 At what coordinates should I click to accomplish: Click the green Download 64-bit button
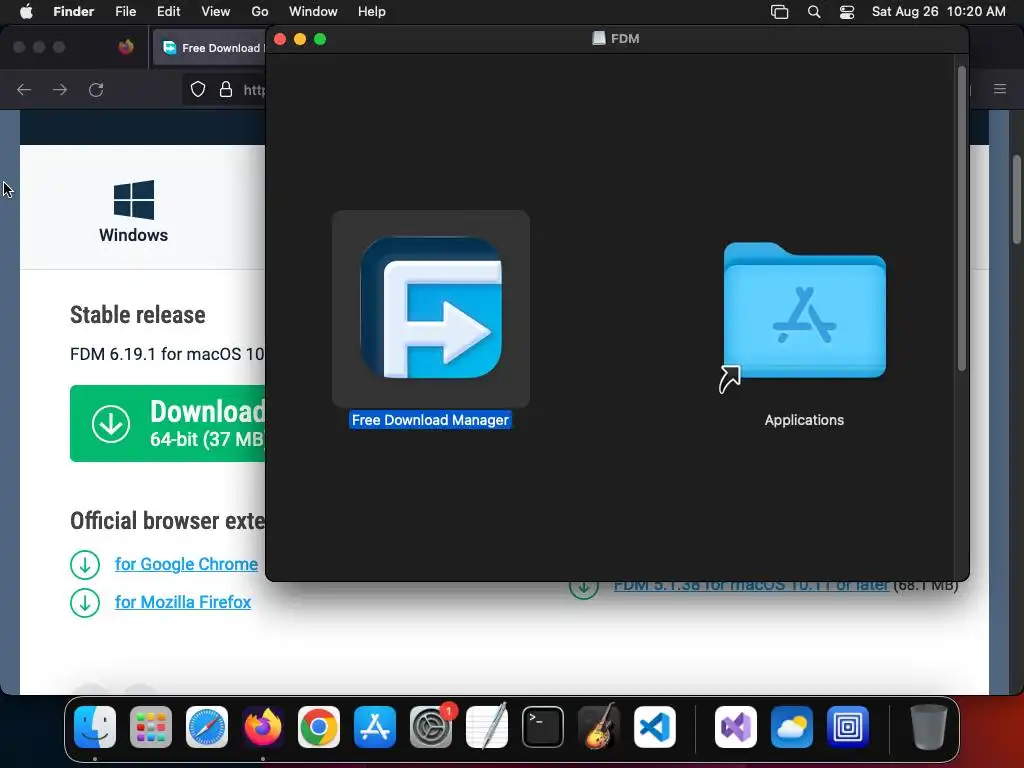[168, 423]
